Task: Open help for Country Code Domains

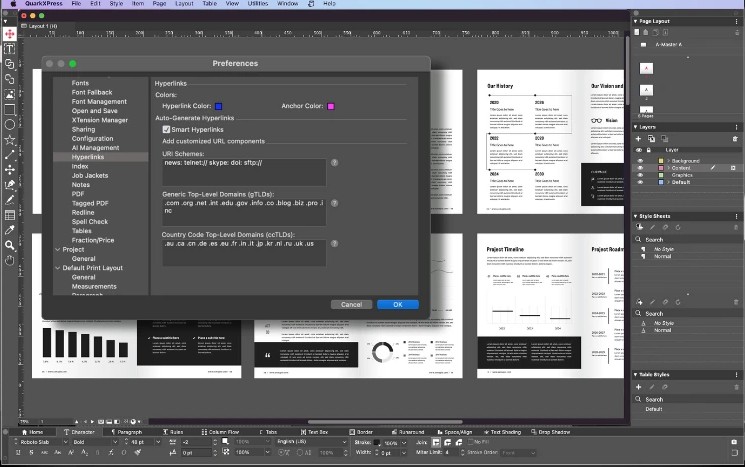Action: click(334, 243)
